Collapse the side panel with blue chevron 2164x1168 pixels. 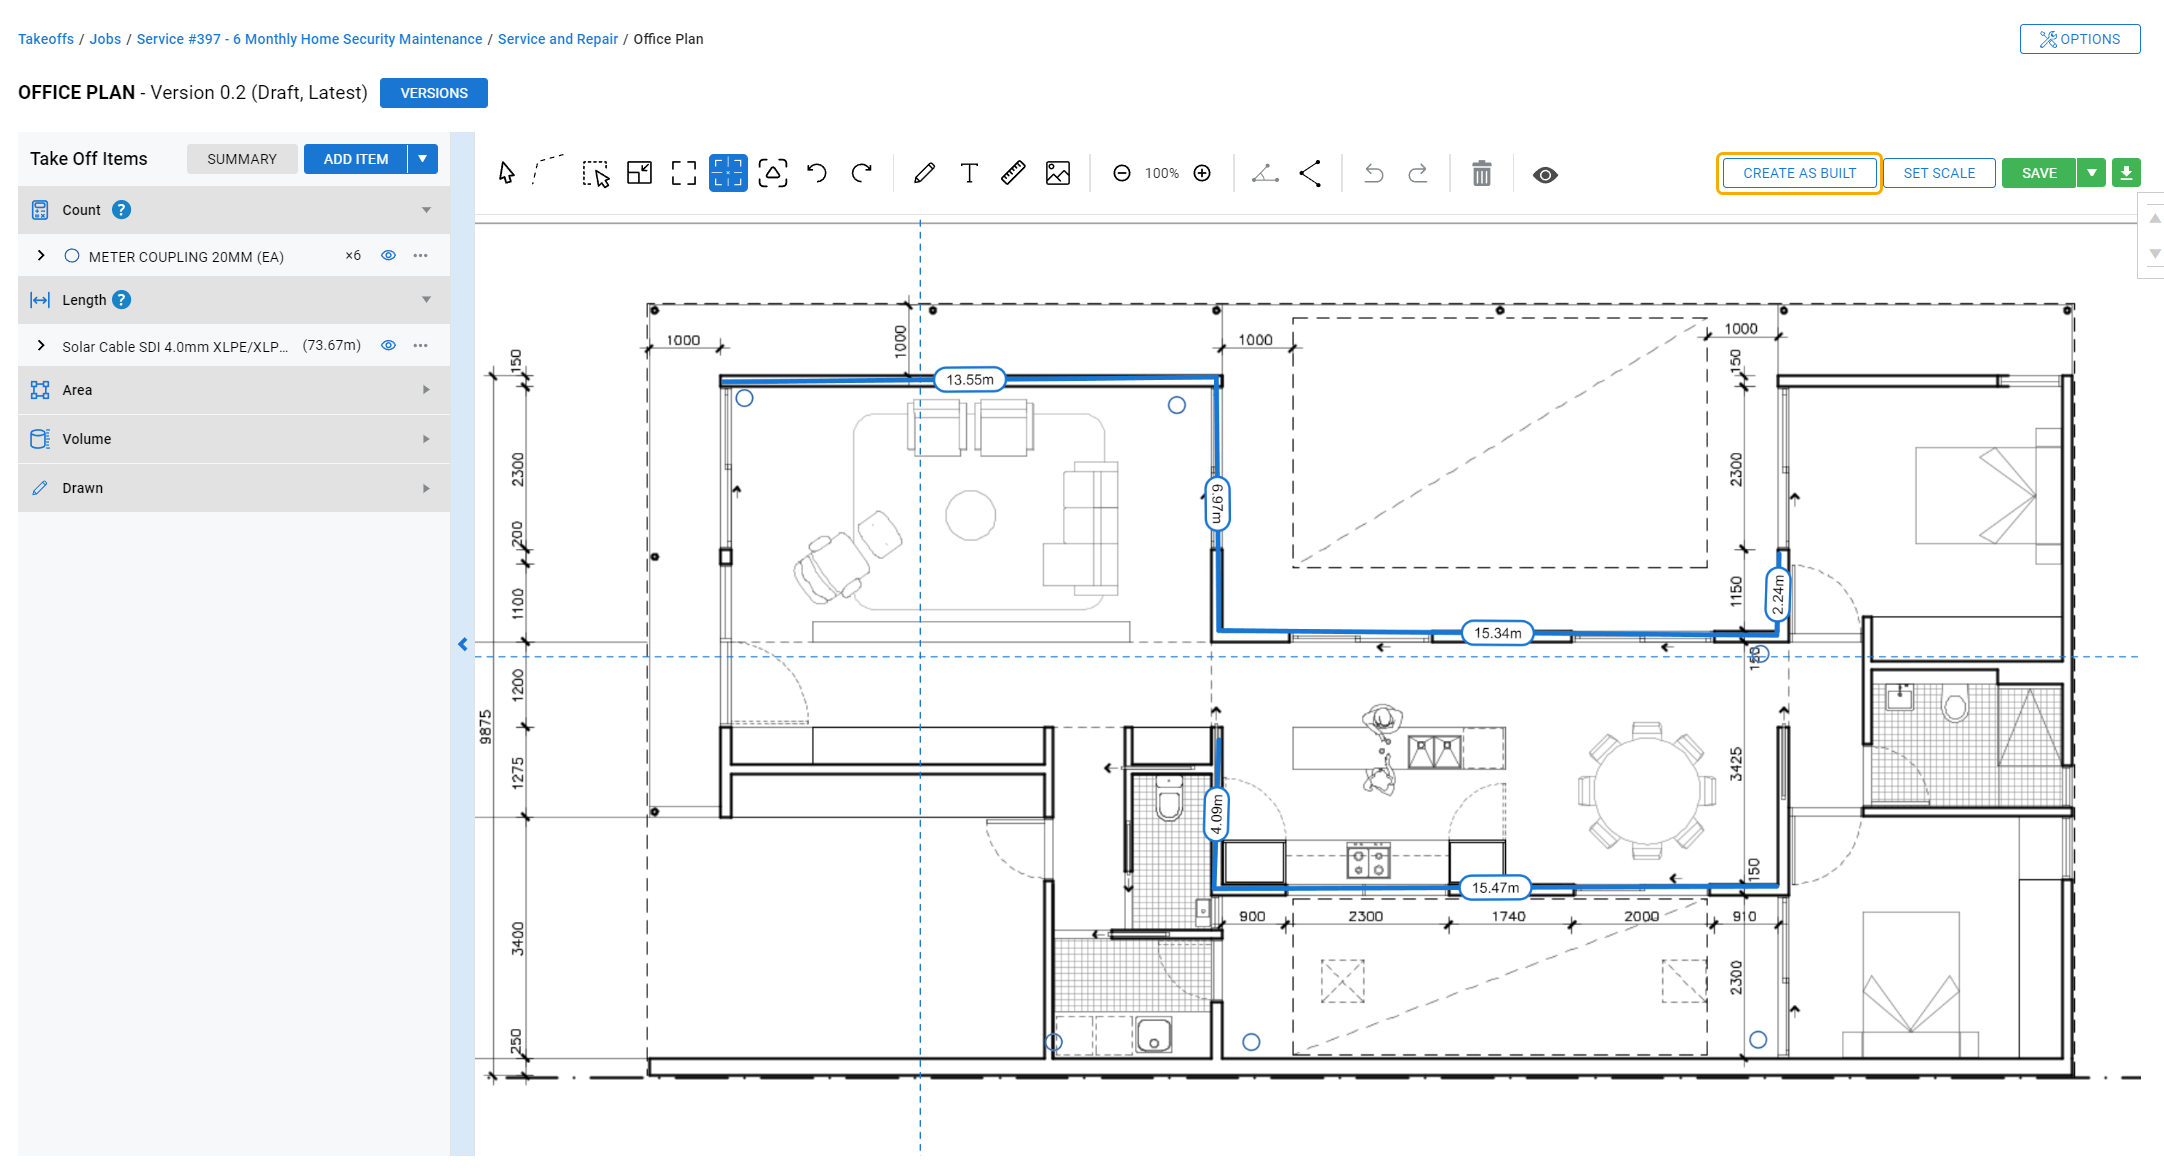pyautogui.click(x=463, y=645)
